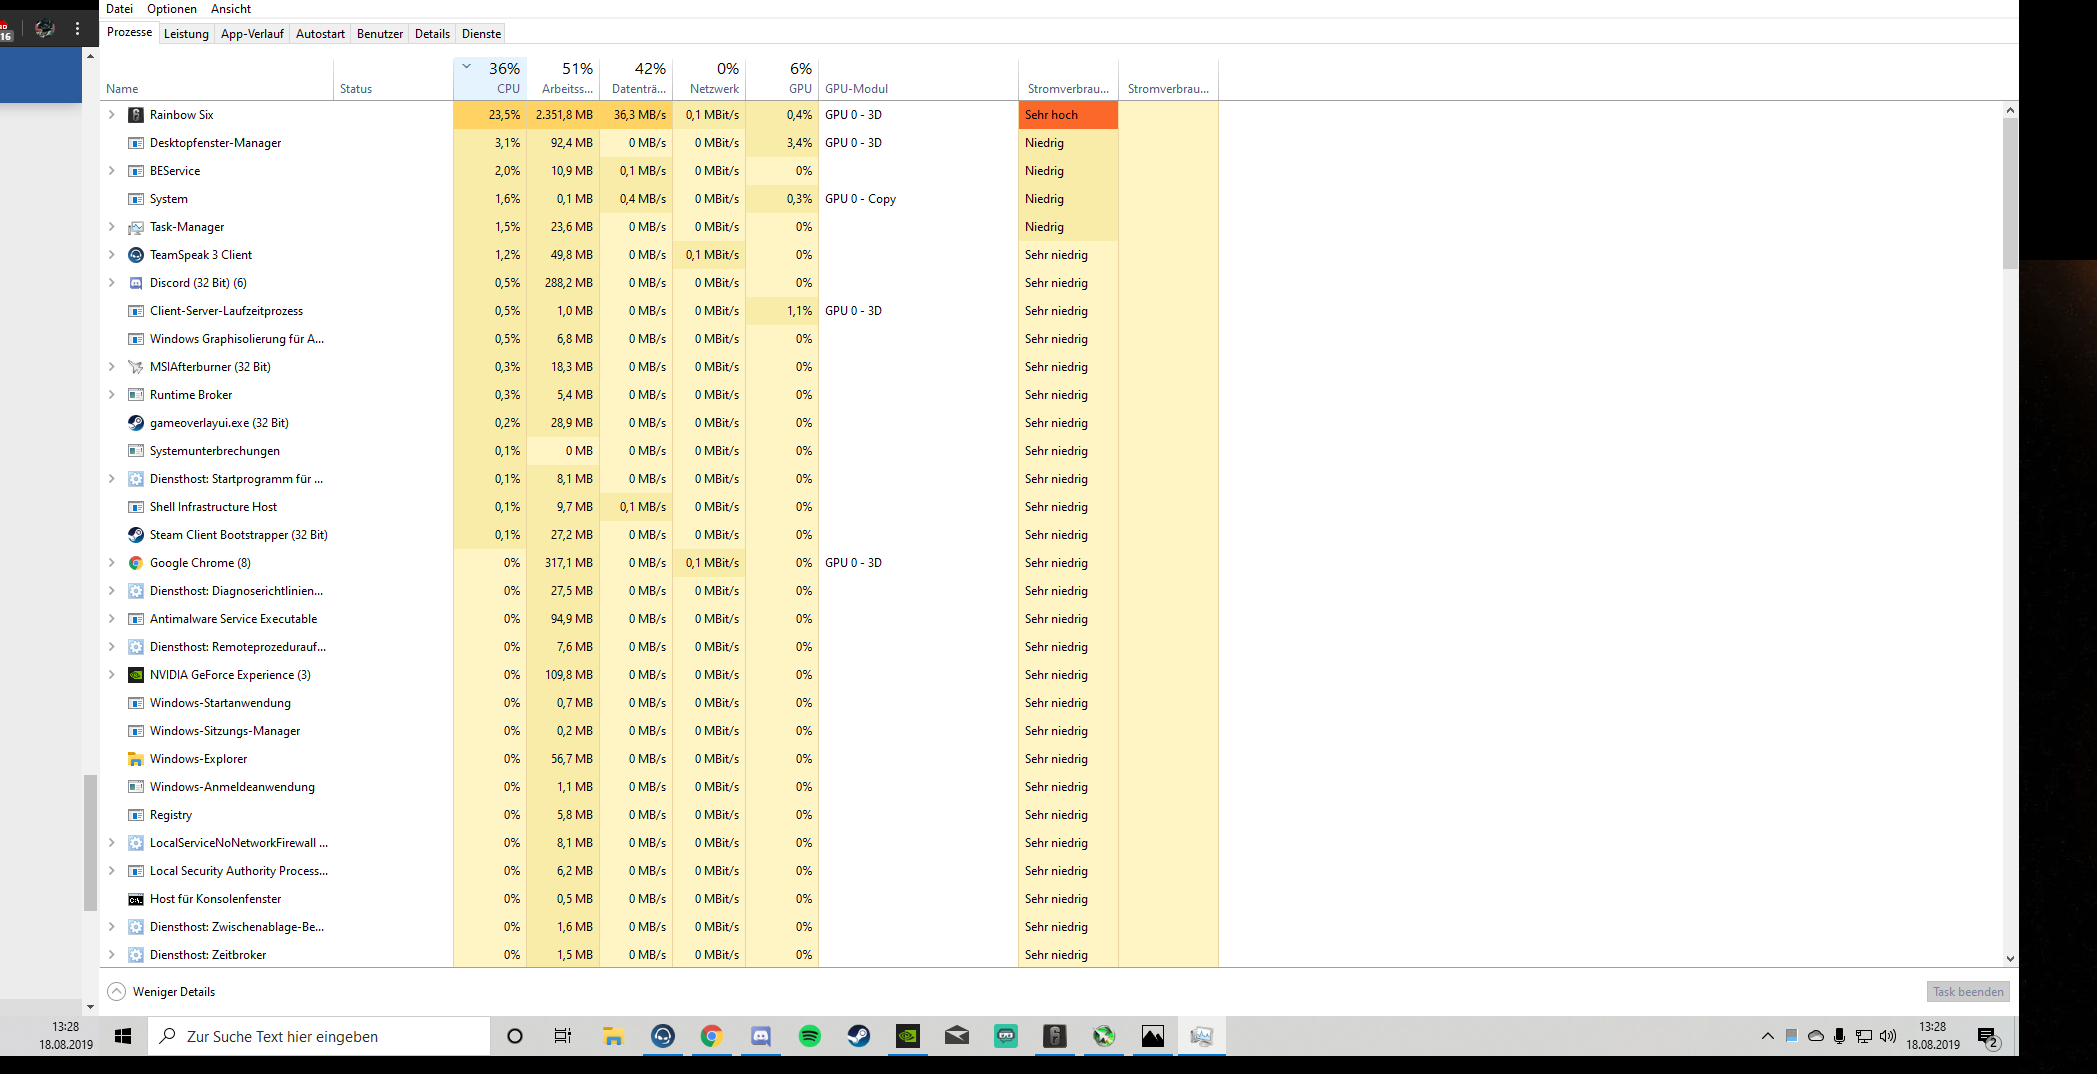Screen dimensions: 2097x1074
Task: Click the taskbar search box
Action: [320, 1036]
